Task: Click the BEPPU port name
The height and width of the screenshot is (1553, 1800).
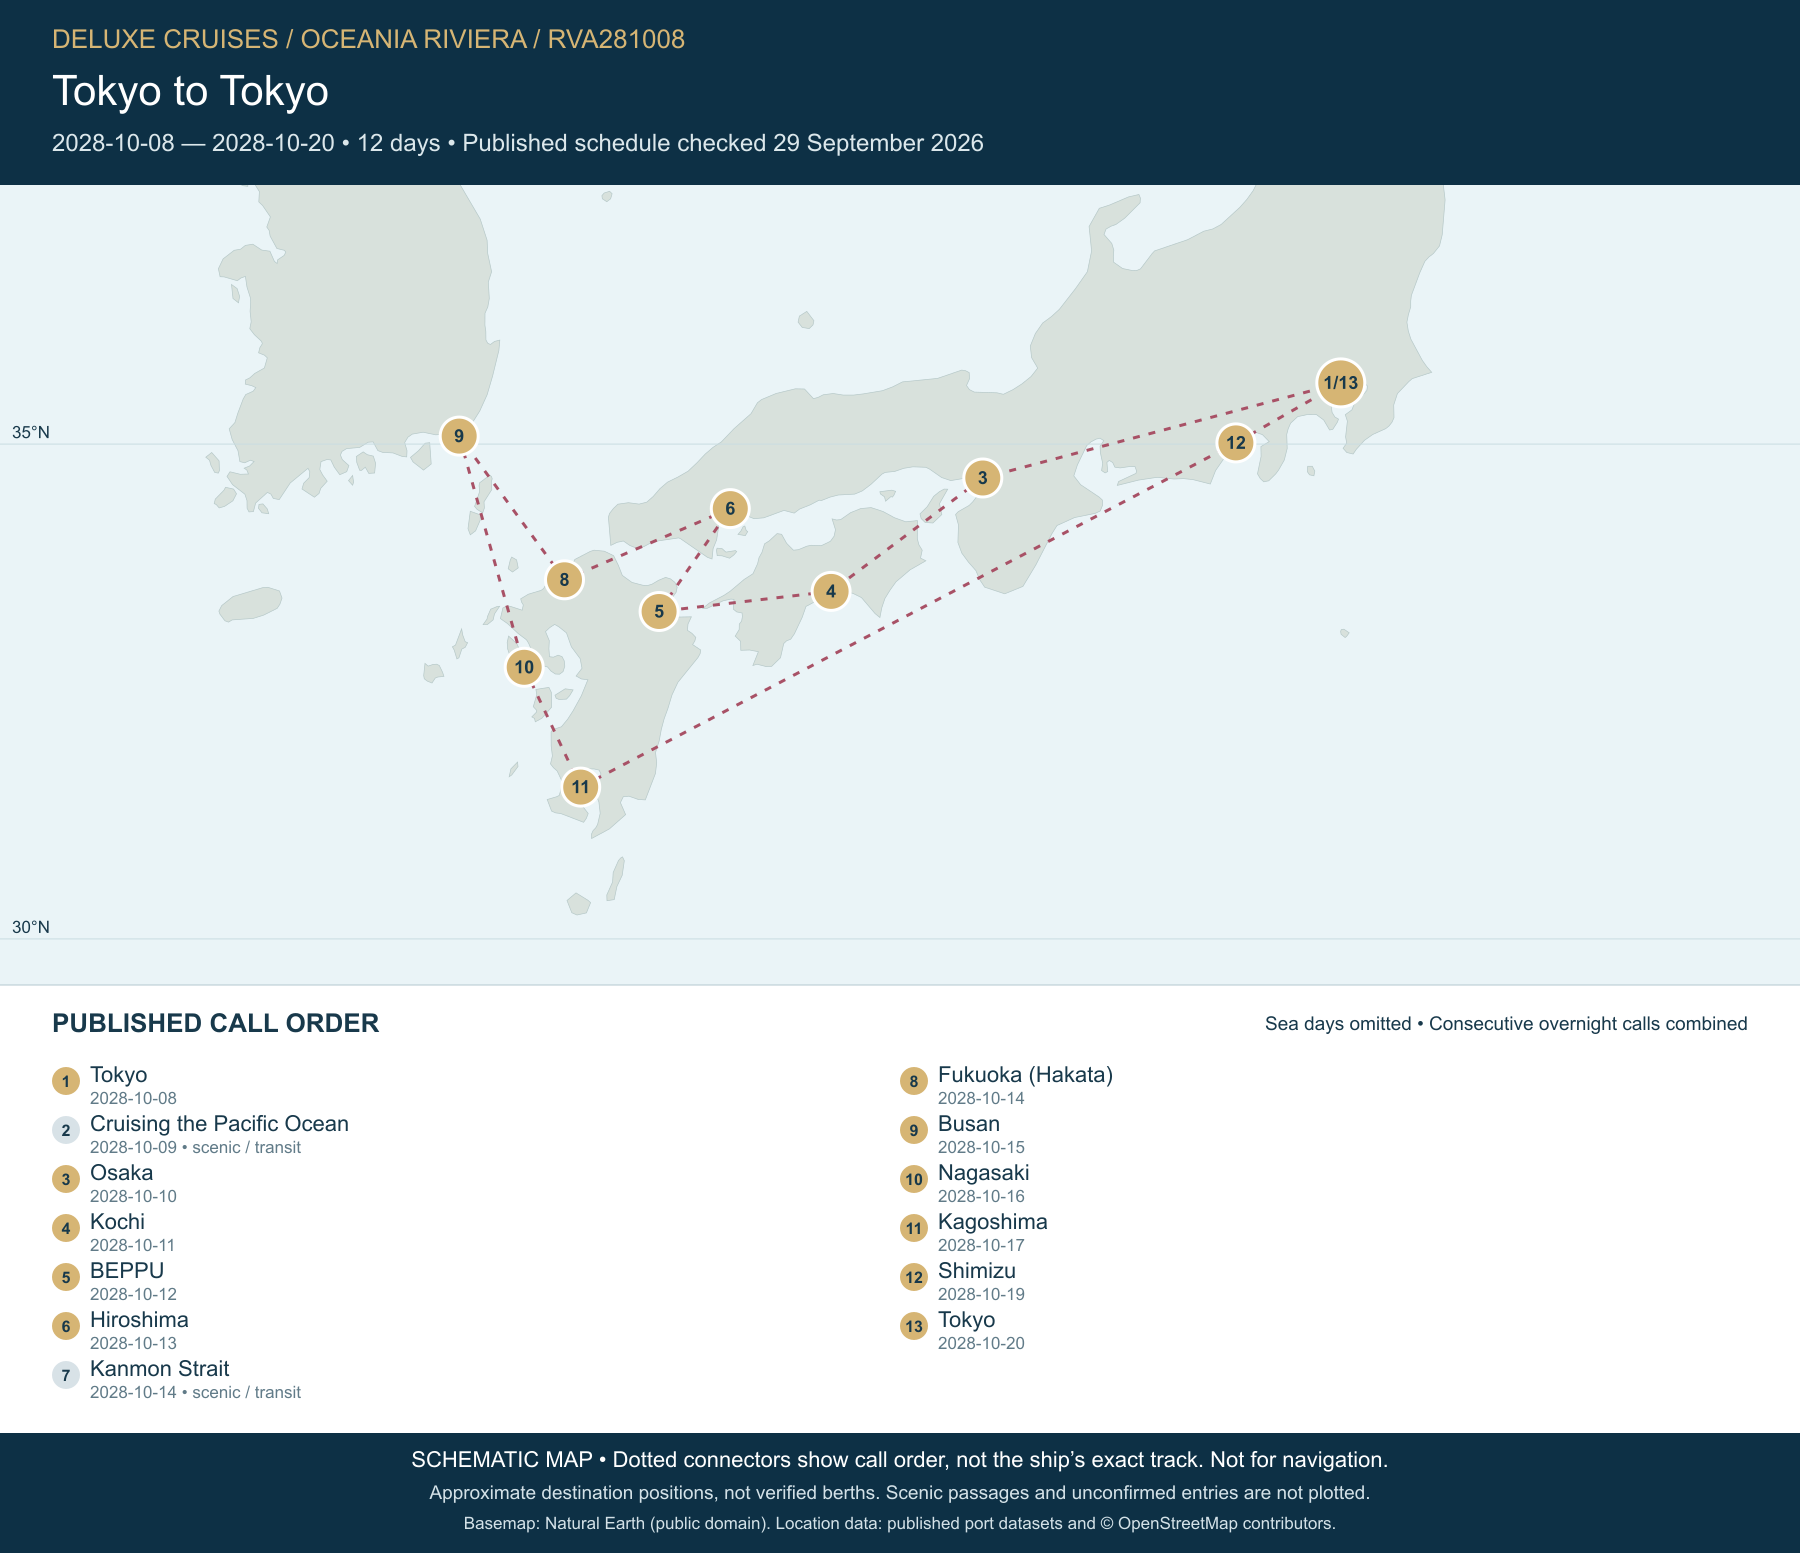Action: [x=127, y=1271]
